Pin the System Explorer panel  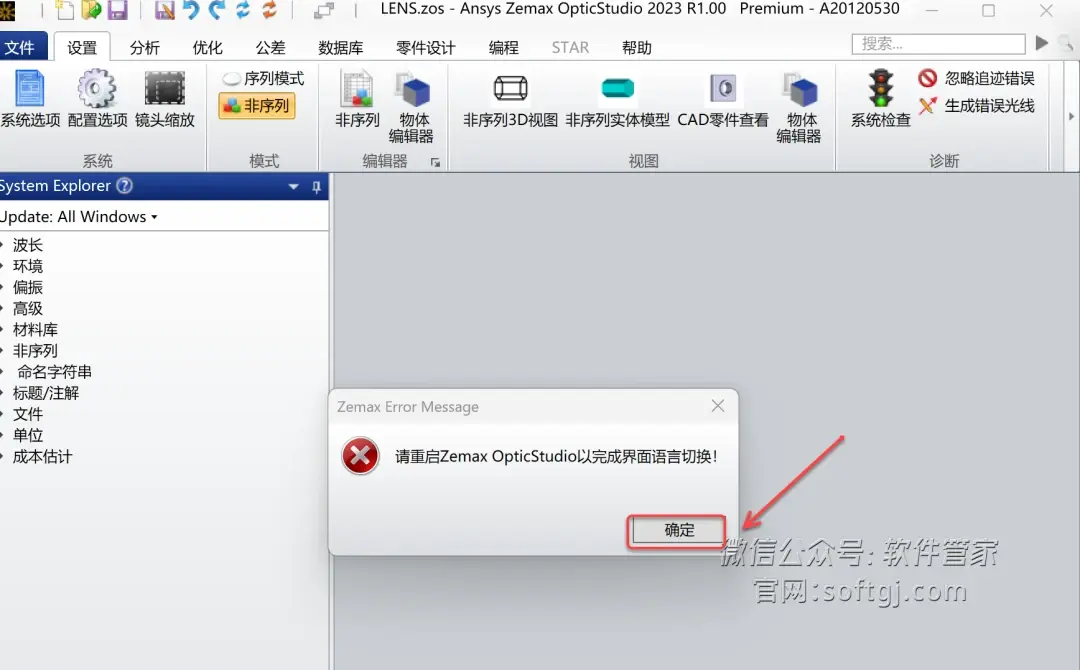(316, 187)
